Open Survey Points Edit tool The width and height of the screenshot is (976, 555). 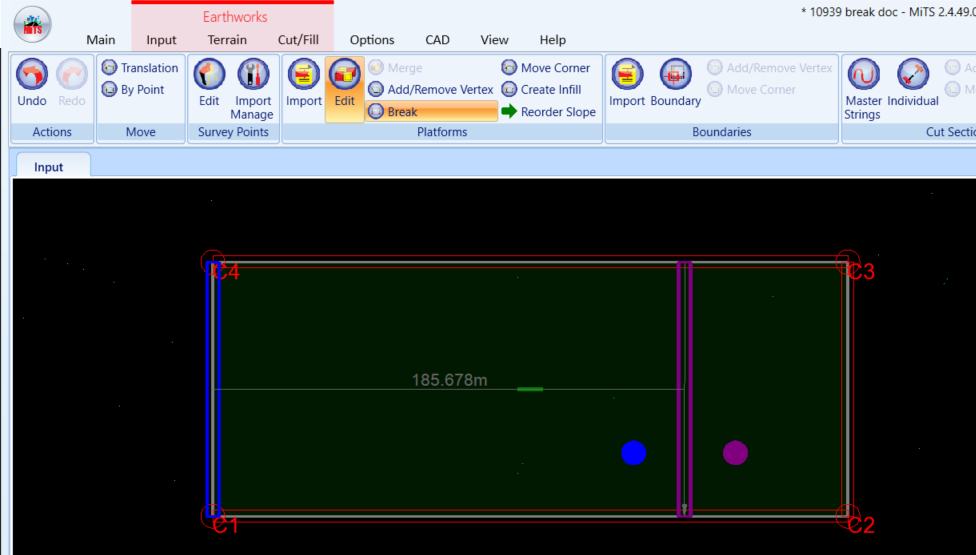point(209,83)
